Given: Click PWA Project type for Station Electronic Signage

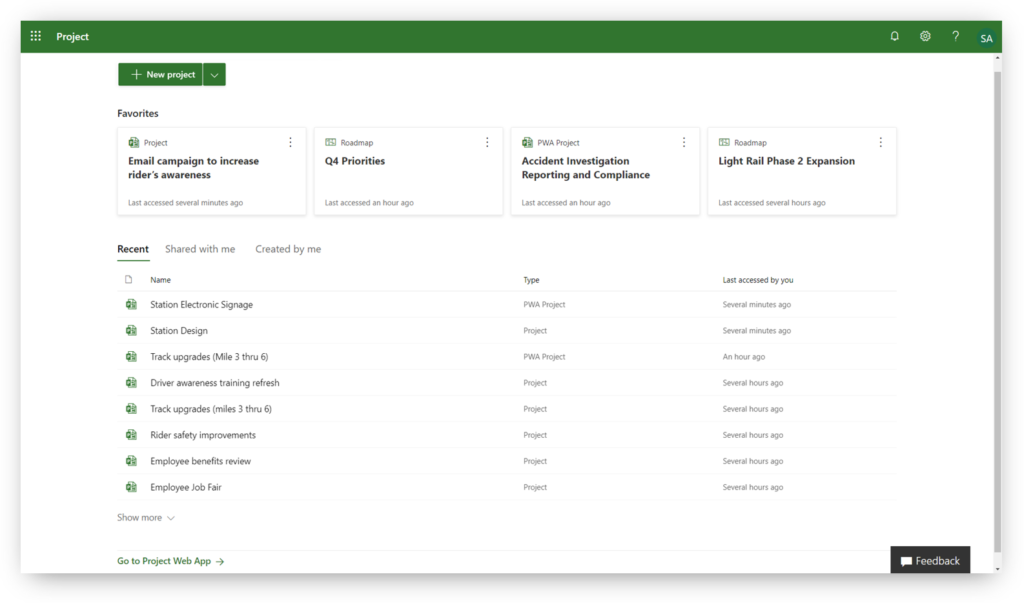Looking at the screenshot, I should (544, 304).
